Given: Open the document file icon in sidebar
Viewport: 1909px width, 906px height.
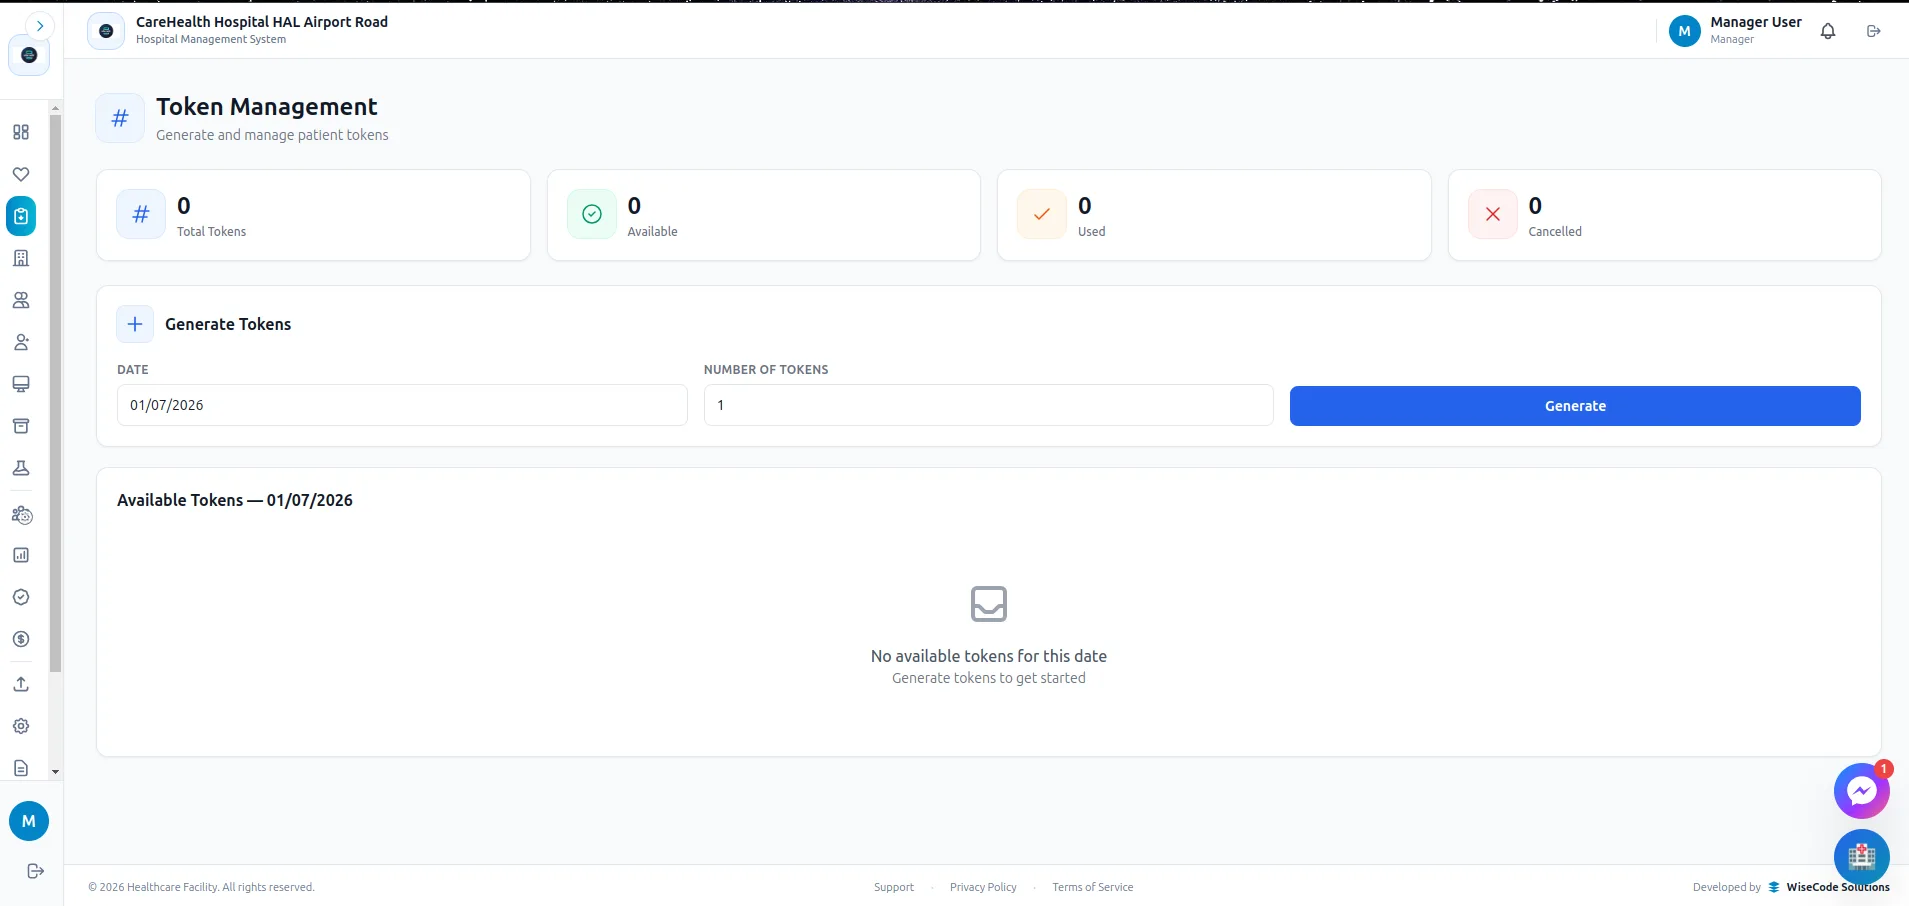Looking at the screenshot, I should point(21,768).
